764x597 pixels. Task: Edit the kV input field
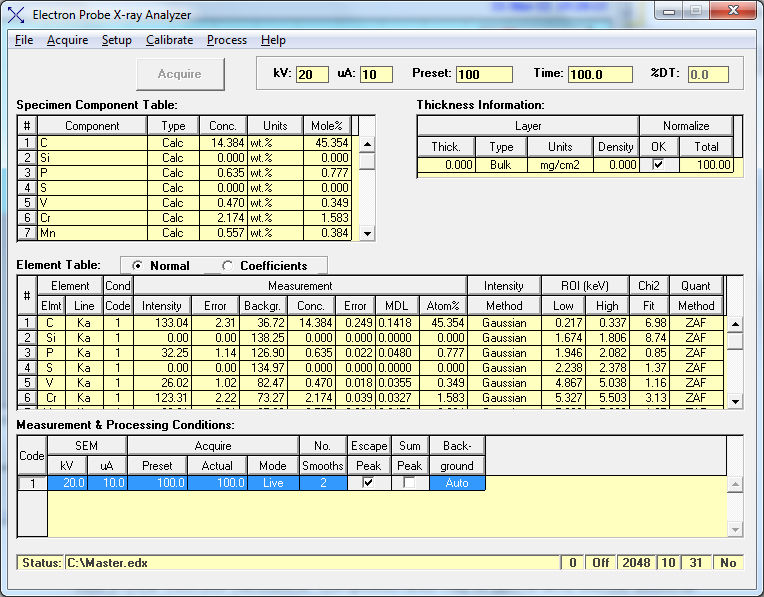312,74
